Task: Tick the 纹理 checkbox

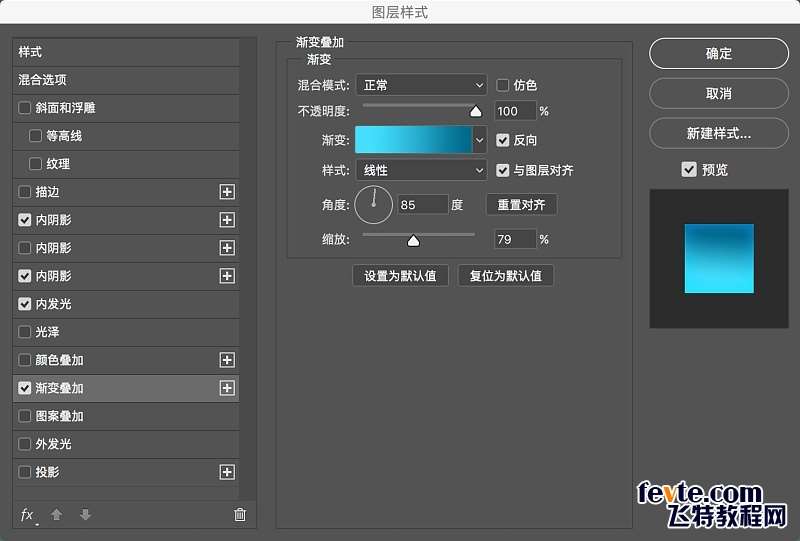Action: pos(35,164)
